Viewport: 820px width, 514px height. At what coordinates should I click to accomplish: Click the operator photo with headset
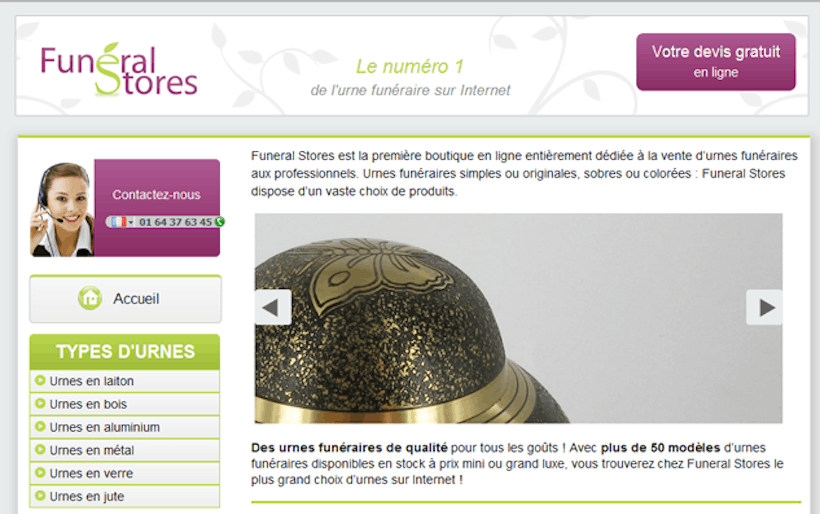pos(62,209)
